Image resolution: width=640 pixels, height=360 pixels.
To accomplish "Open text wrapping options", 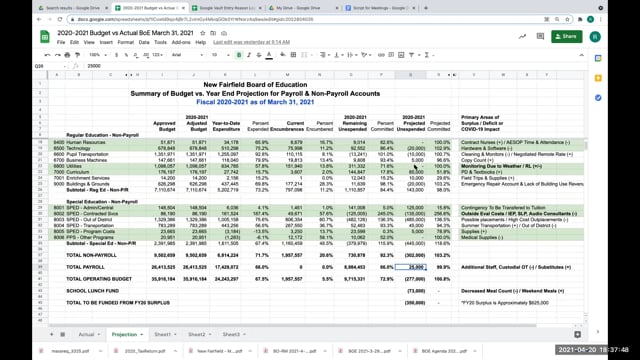I will pos(351,55).
